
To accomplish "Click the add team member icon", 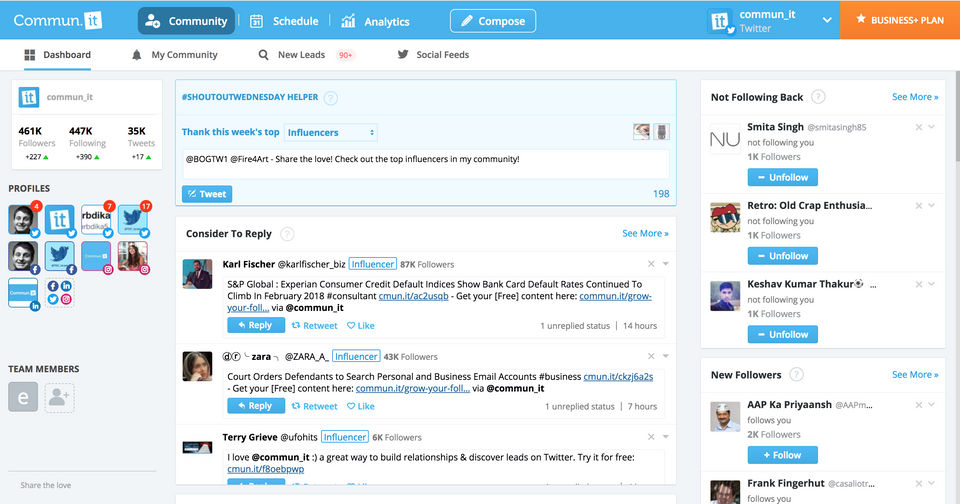I will coord(59,397).
